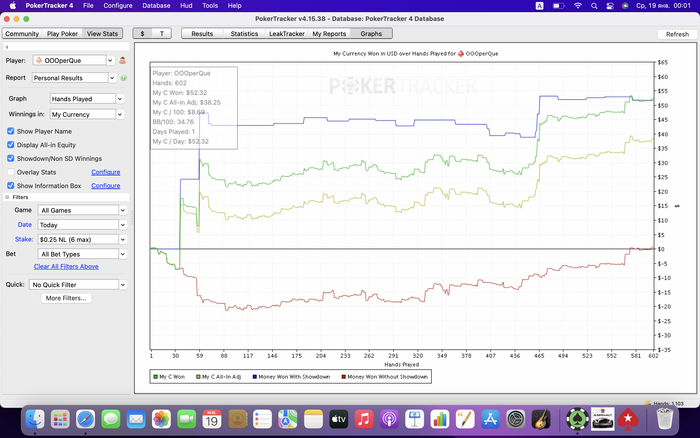Screen dimensions: 700x438
Task: Click Configure link next to Overlay Stats
Action: pos(106,172)
